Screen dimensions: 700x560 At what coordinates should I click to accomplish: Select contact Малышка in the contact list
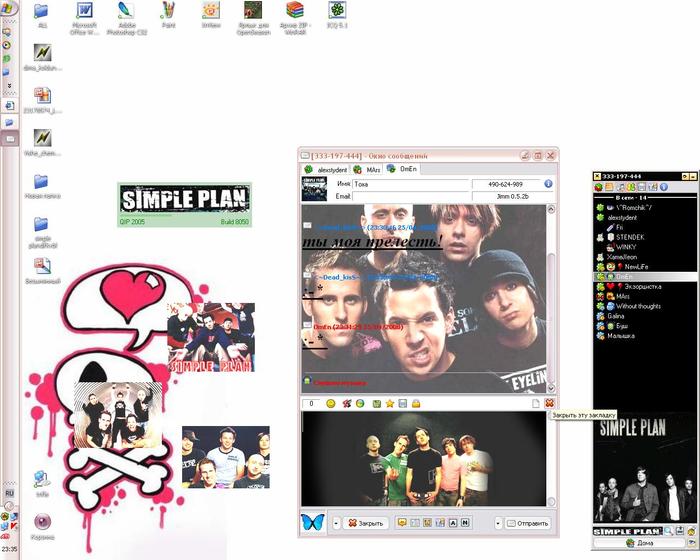645,335
